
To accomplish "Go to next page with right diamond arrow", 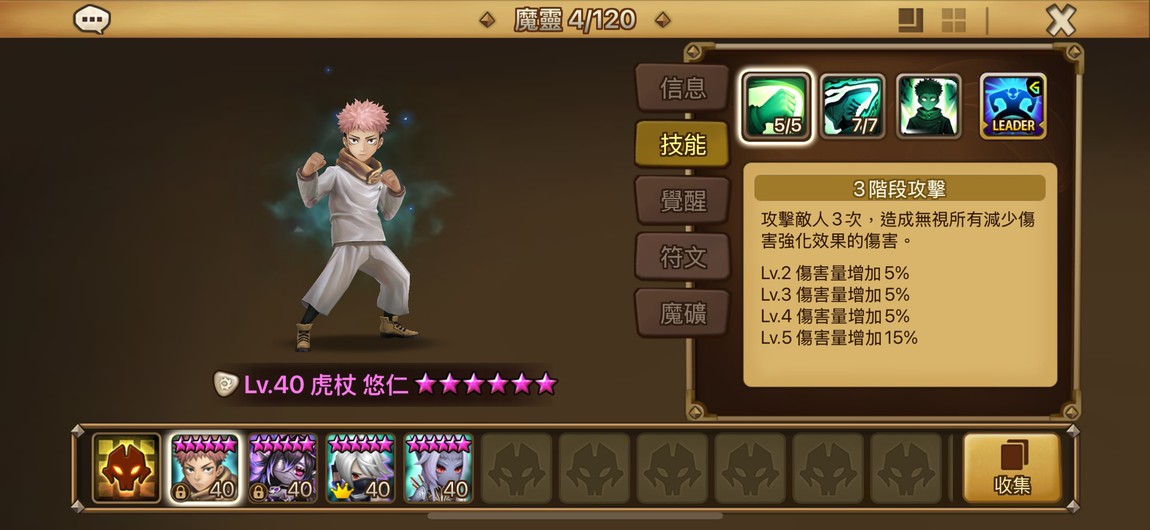I will coord(662,20).
